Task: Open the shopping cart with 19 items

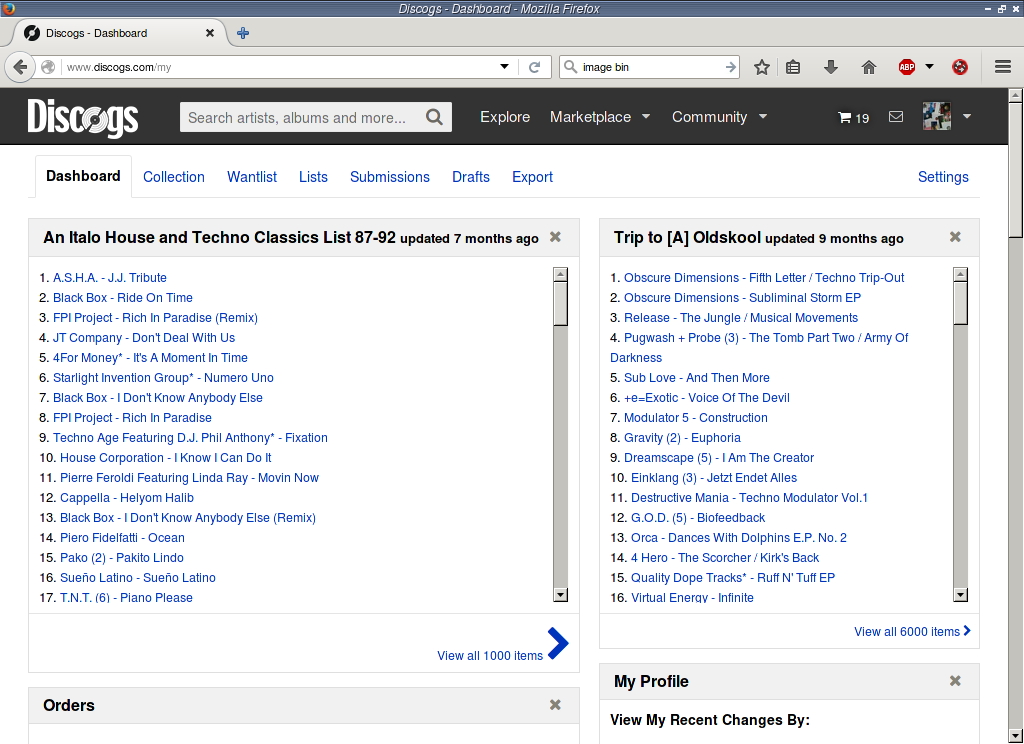Action: 853,118
